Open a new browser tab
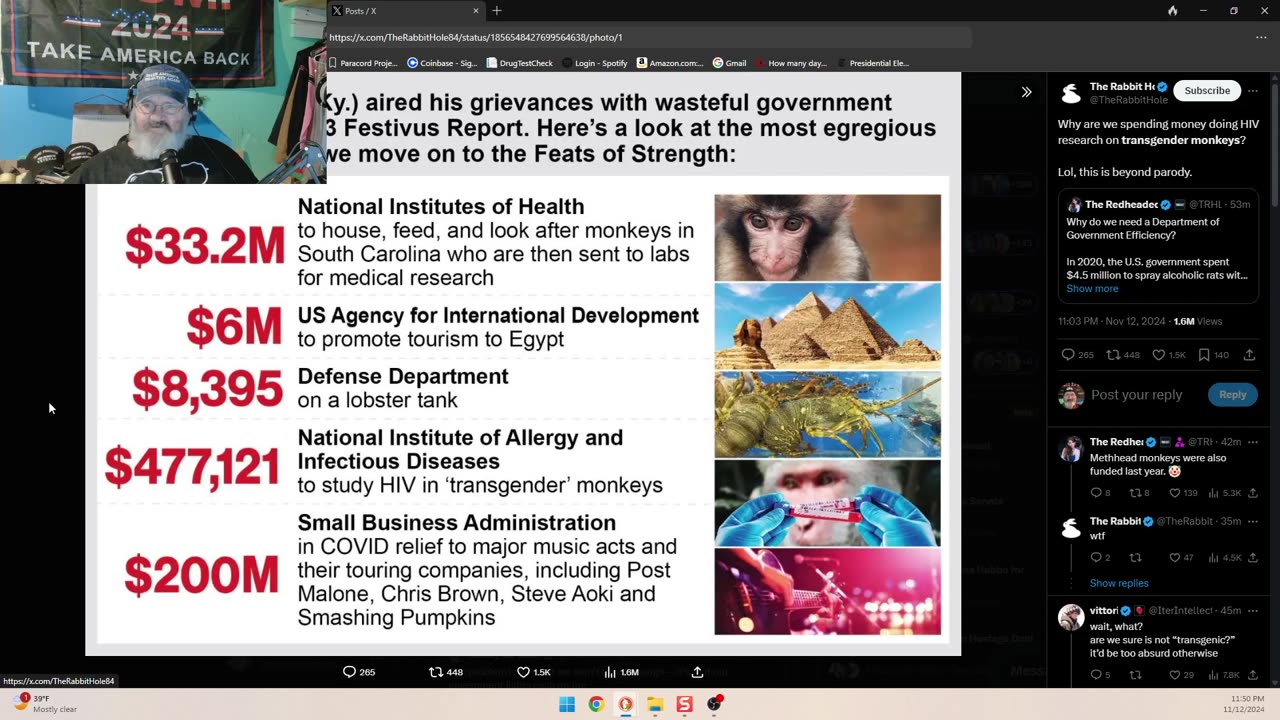This screenshot has width=1280, height=720. 497,11
